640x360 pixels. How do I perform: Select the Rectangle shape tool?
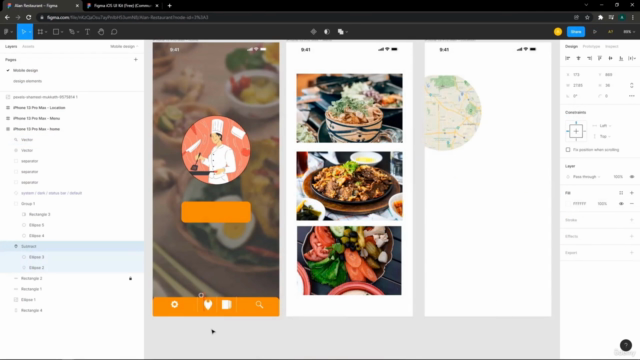(x=56, y=32)
